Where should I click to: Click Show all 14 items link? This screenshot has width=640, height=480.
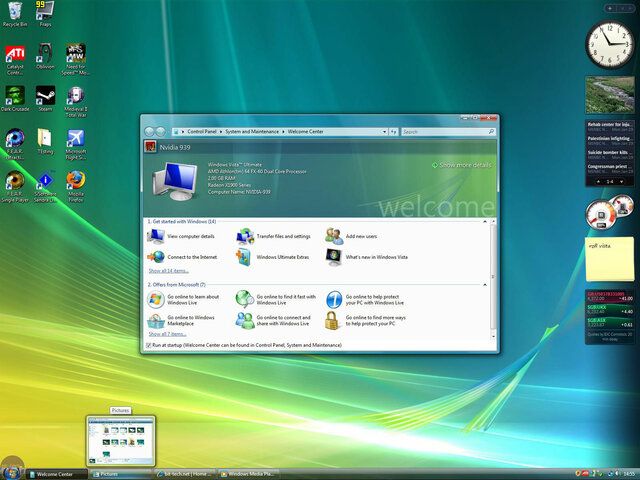(x=169, y=271)
